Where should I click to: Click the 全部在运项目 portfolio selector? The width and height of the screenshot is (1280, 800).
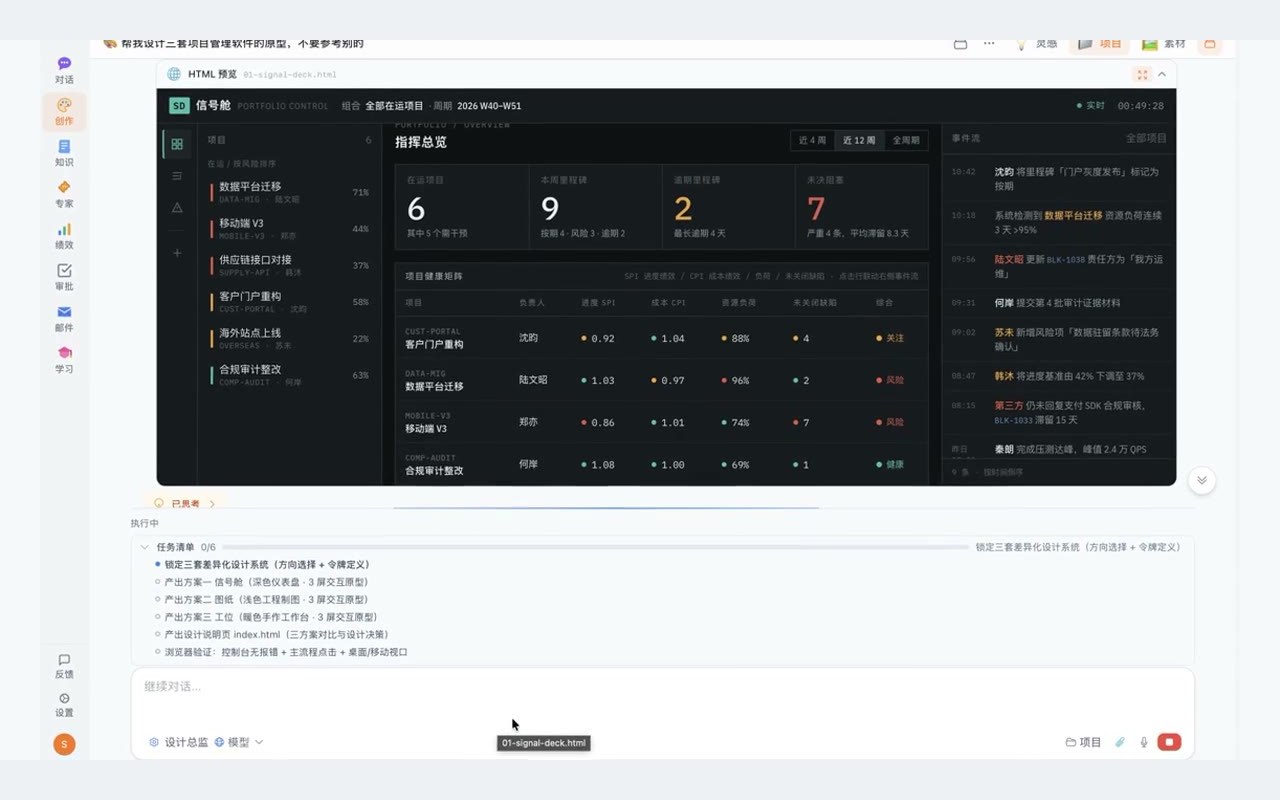click(394, 106)
